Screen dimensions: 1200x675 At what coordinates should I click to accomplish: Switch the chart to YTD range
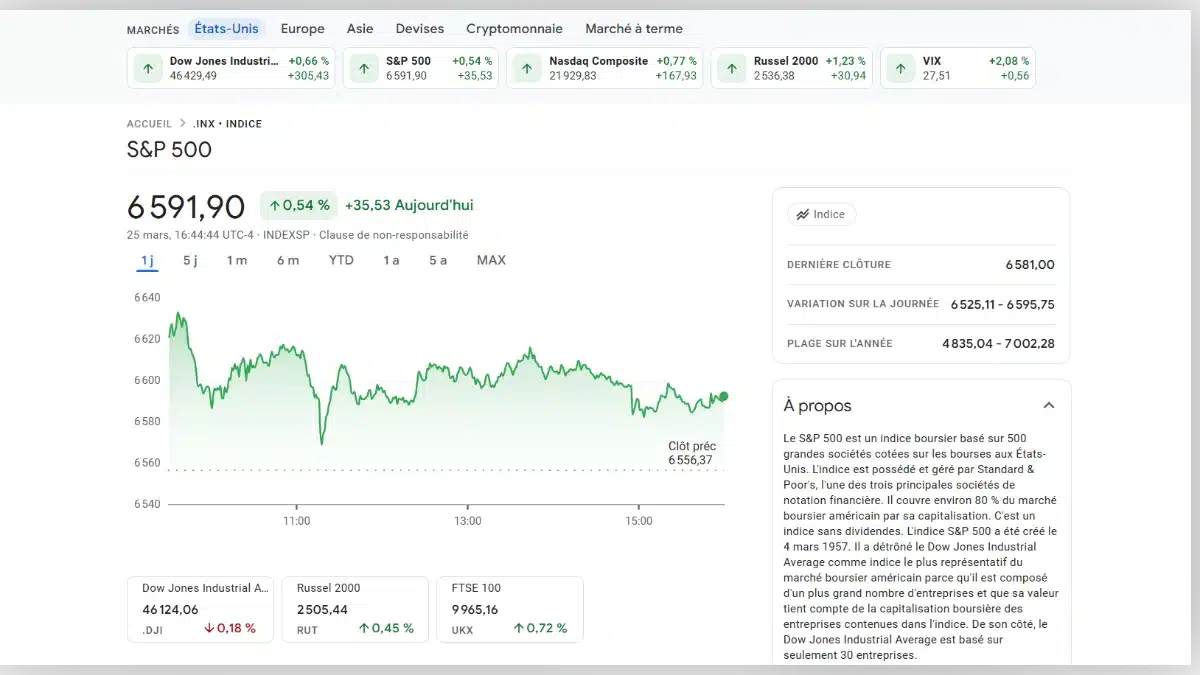(x=341, y=259)
